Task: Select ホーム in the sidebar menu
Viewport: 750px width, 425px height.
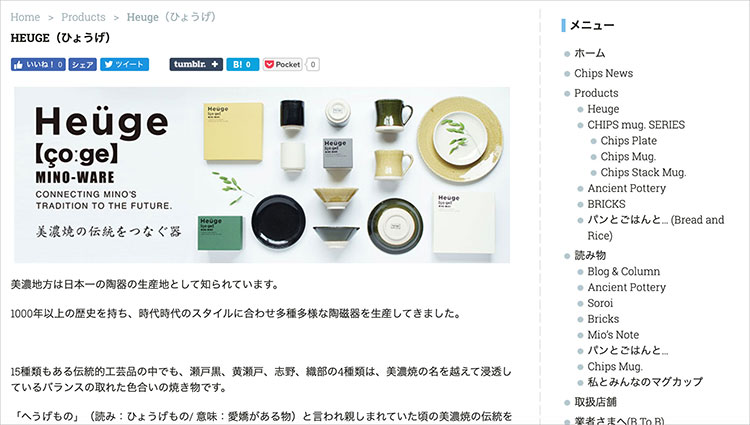Action: [589, 53]
